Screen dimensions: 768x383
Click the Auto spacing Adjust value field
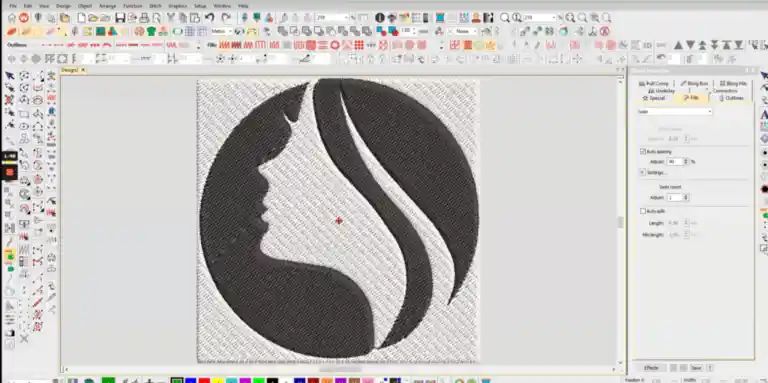point(674,162)
